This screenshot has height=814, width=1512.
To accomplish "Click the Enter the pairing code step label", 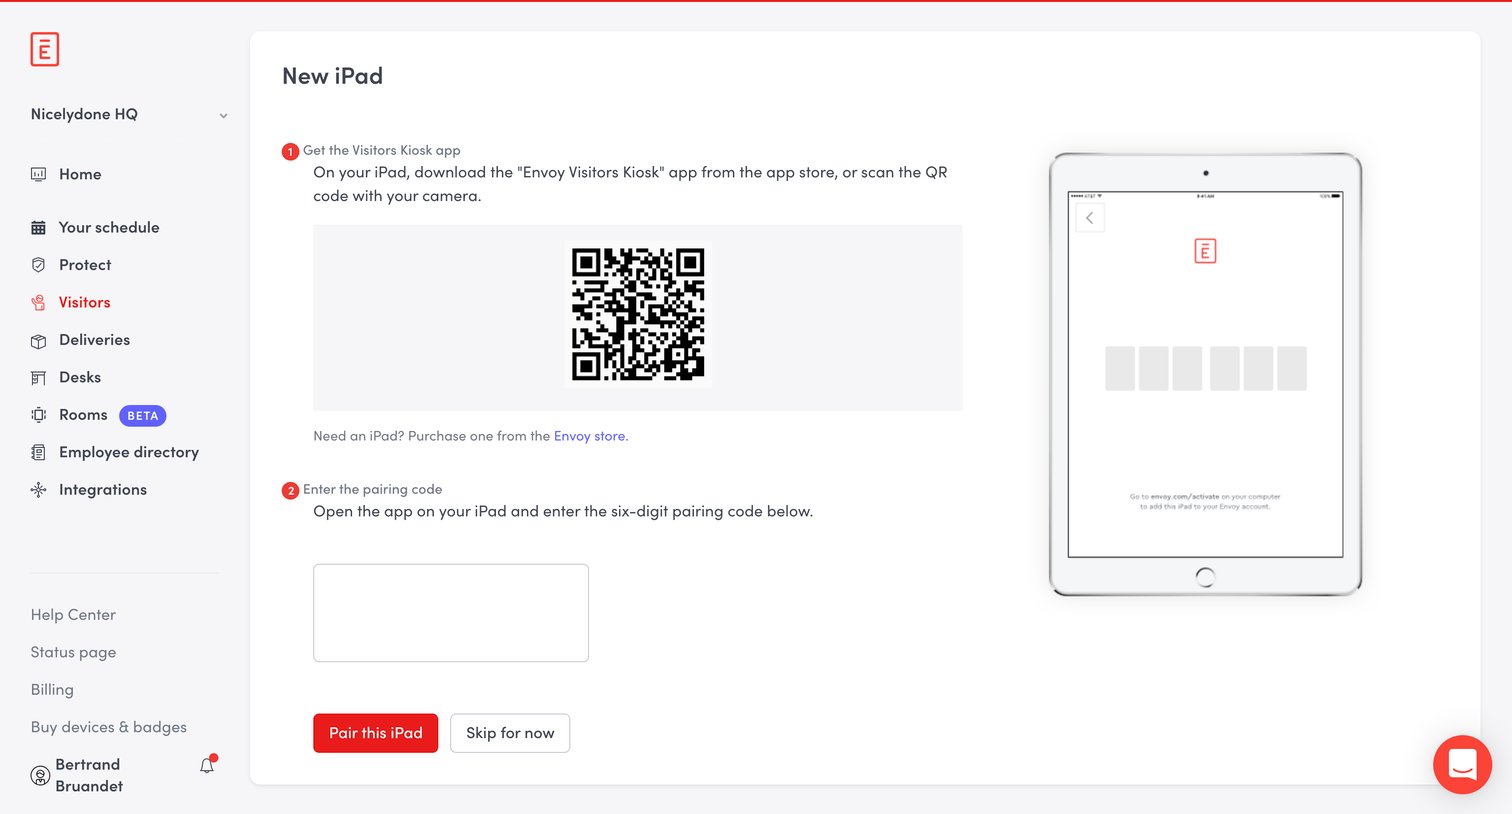I will pyautogui.click(x=372, y=489).
